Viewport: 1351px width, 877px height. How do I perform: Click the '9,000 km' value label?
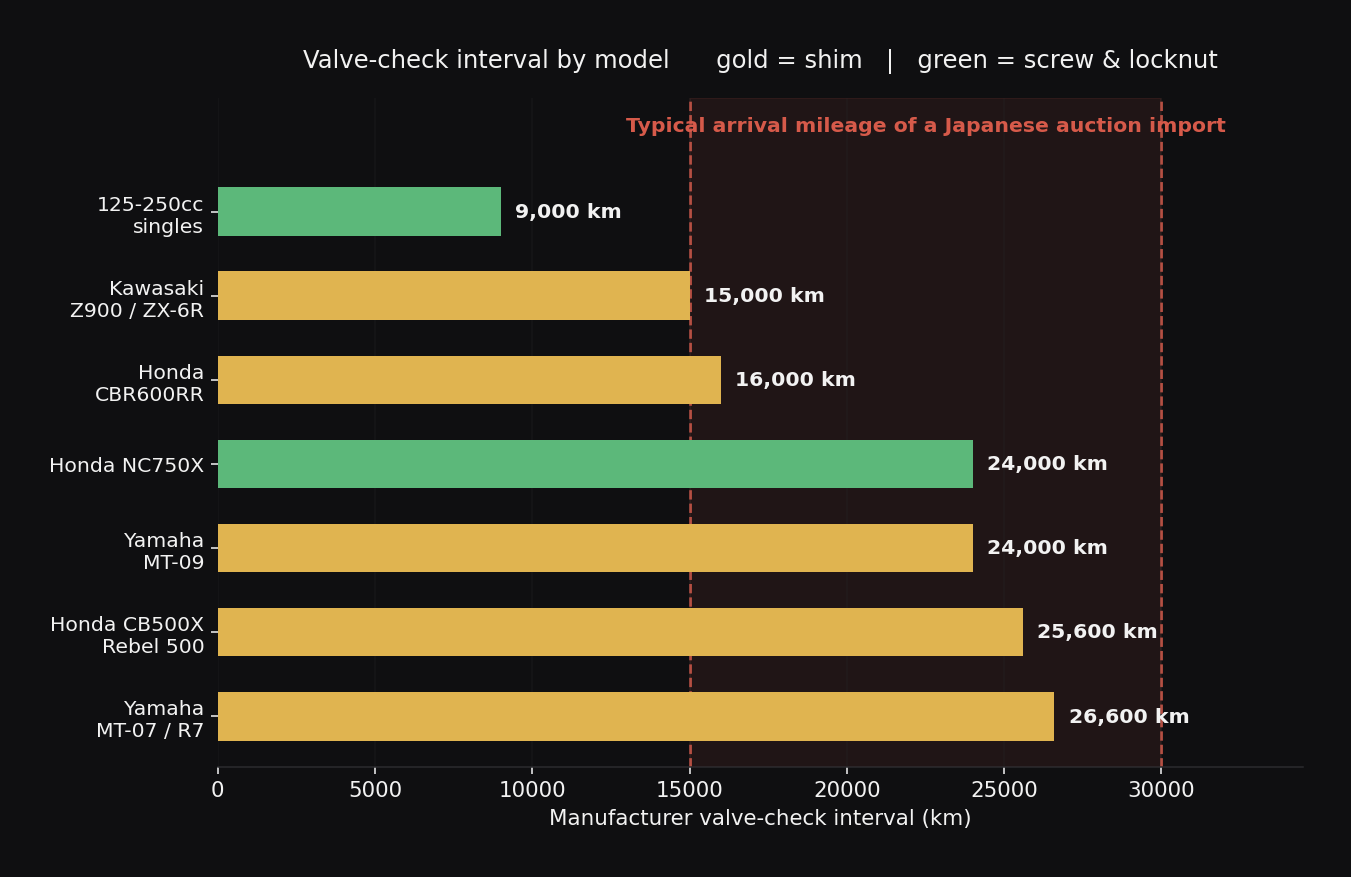568,212
